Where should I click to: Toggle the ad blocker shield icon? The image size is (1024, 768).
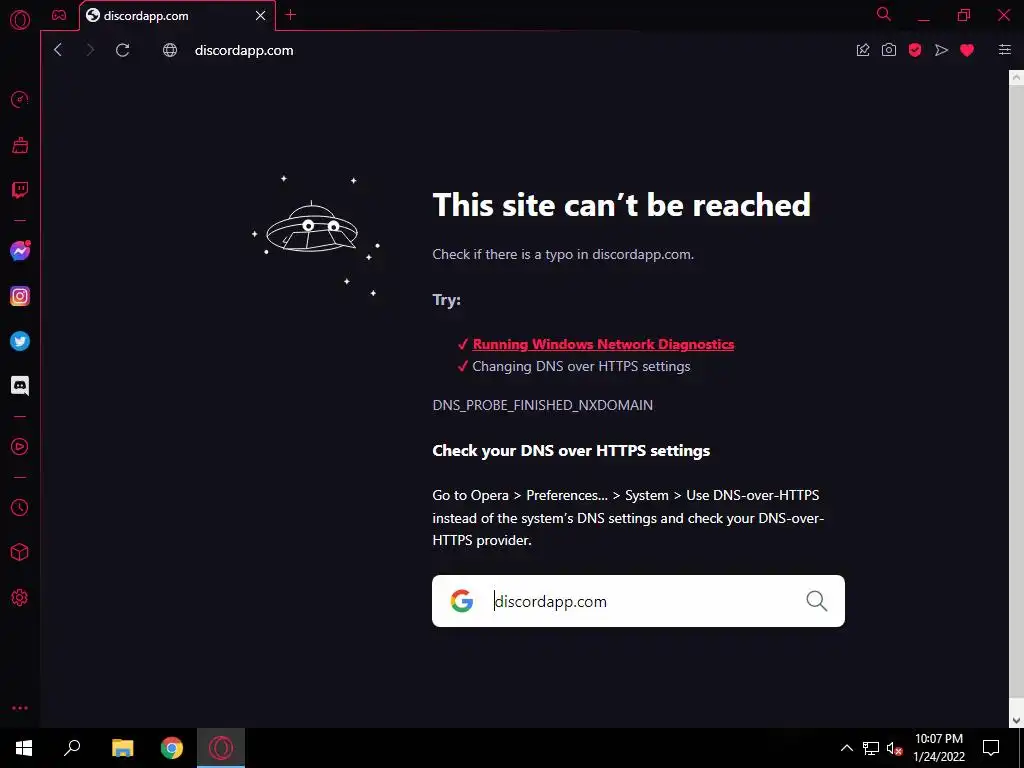tap(915, 50)
